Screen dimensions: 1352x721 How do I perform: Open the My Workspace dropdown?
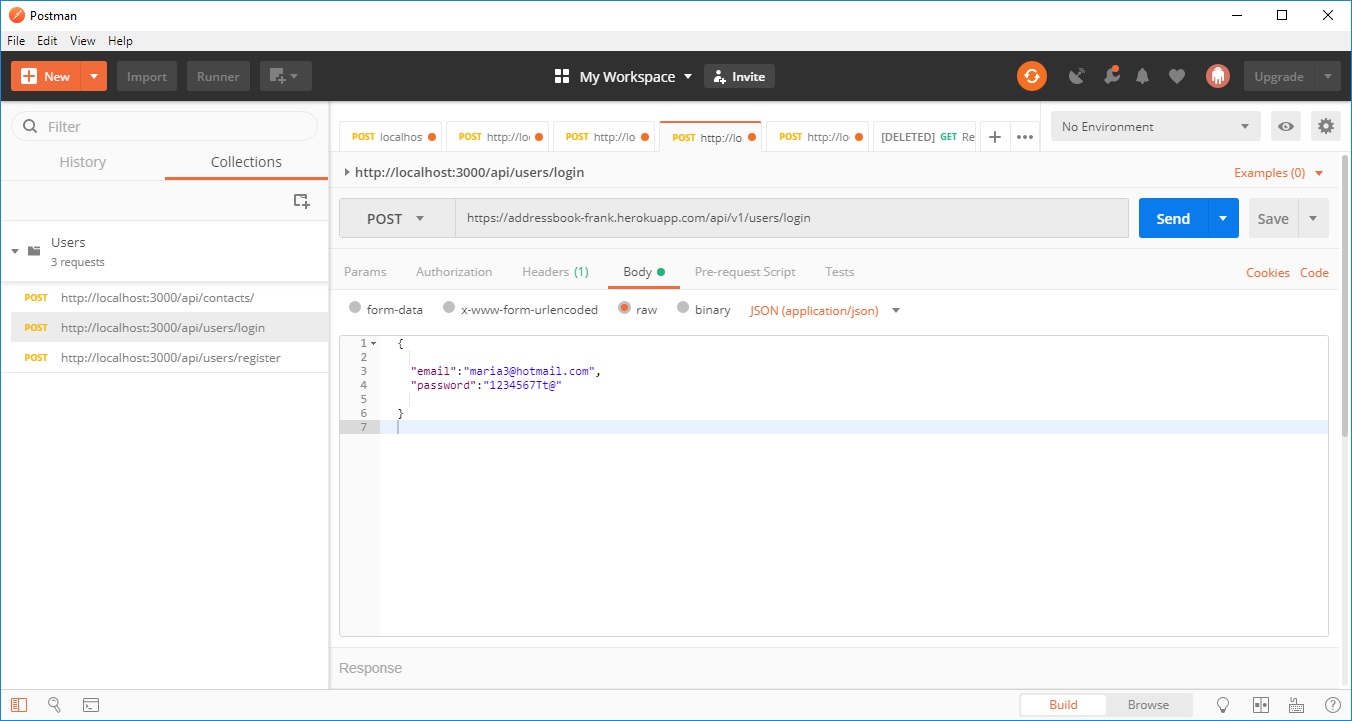(636, 76)
